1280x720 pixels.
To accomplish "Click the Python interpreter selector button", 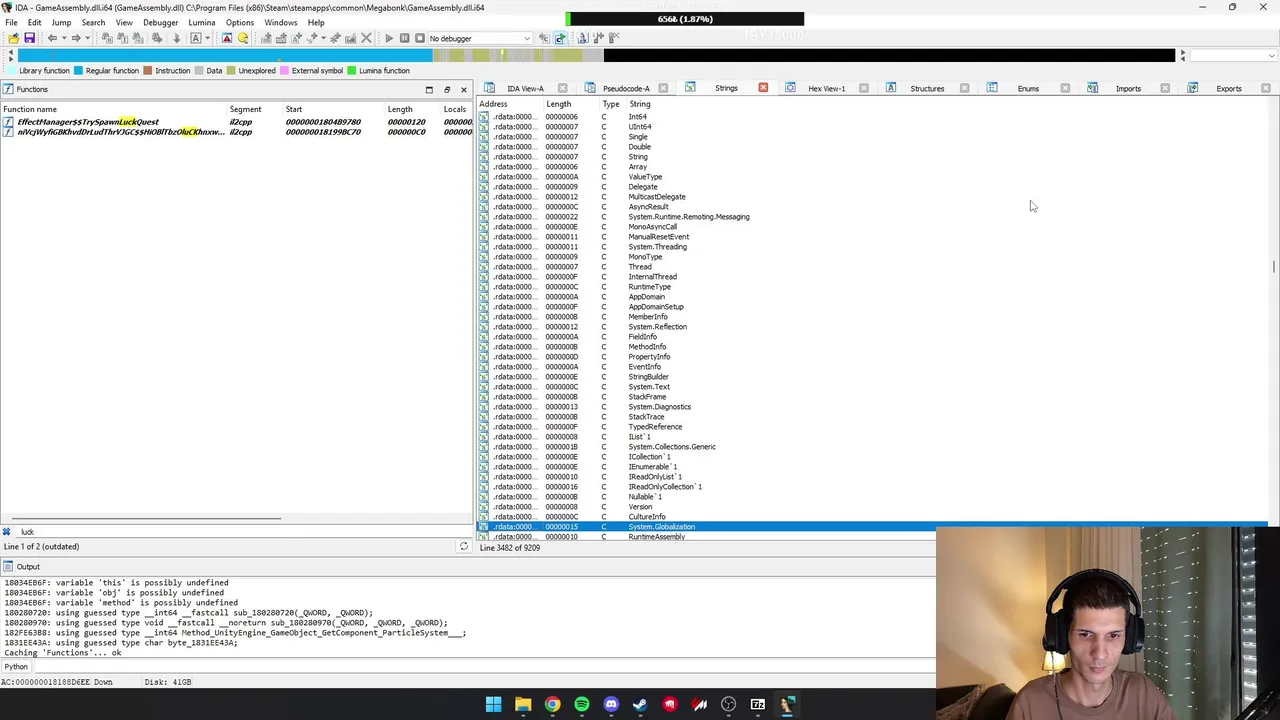I will [16, 667].
